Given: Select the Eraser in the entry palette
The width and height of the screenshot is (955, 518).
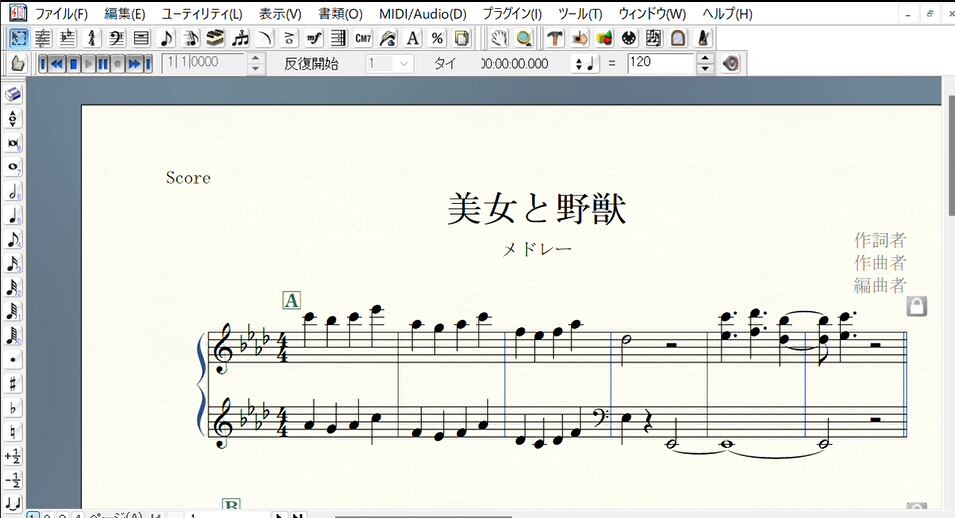Looking at the screenshot, I should point(13,94).
